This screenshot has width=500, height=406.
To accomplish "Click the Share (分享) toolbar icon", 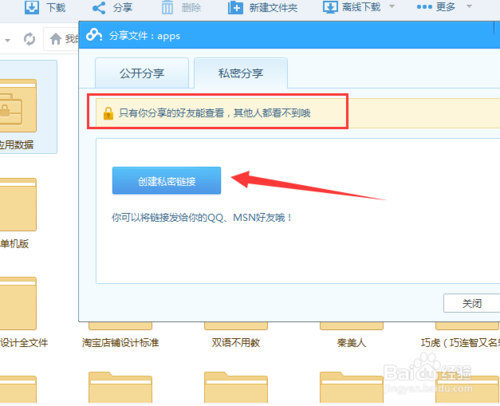I will 99,8.
